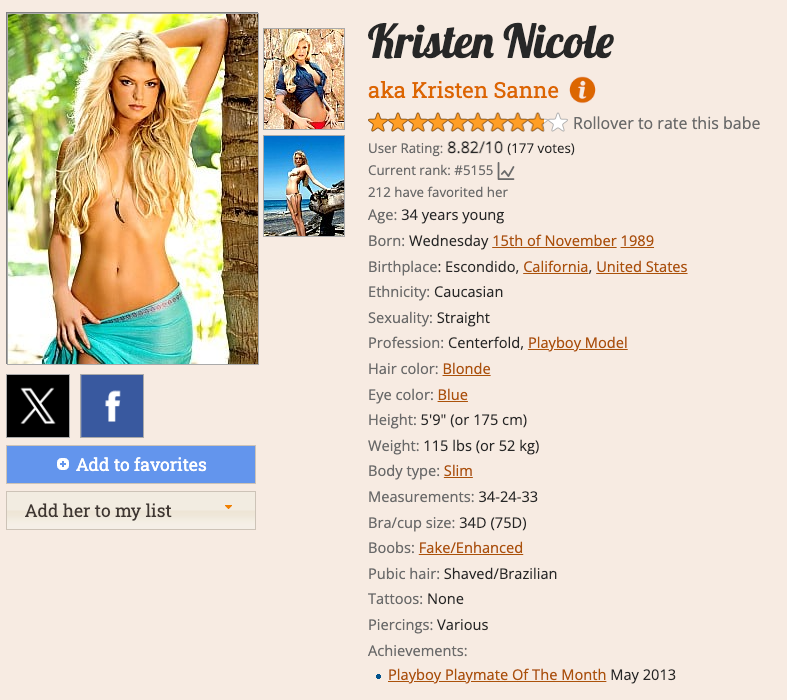
Task: Select the first rating star
Action: pos(377,123)
